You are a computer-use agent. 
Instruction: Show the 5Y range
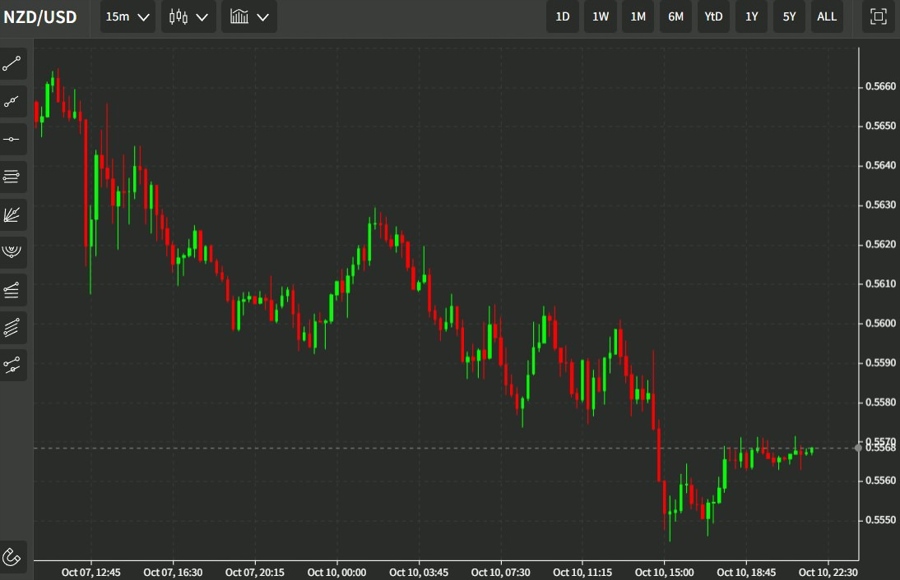790,16
